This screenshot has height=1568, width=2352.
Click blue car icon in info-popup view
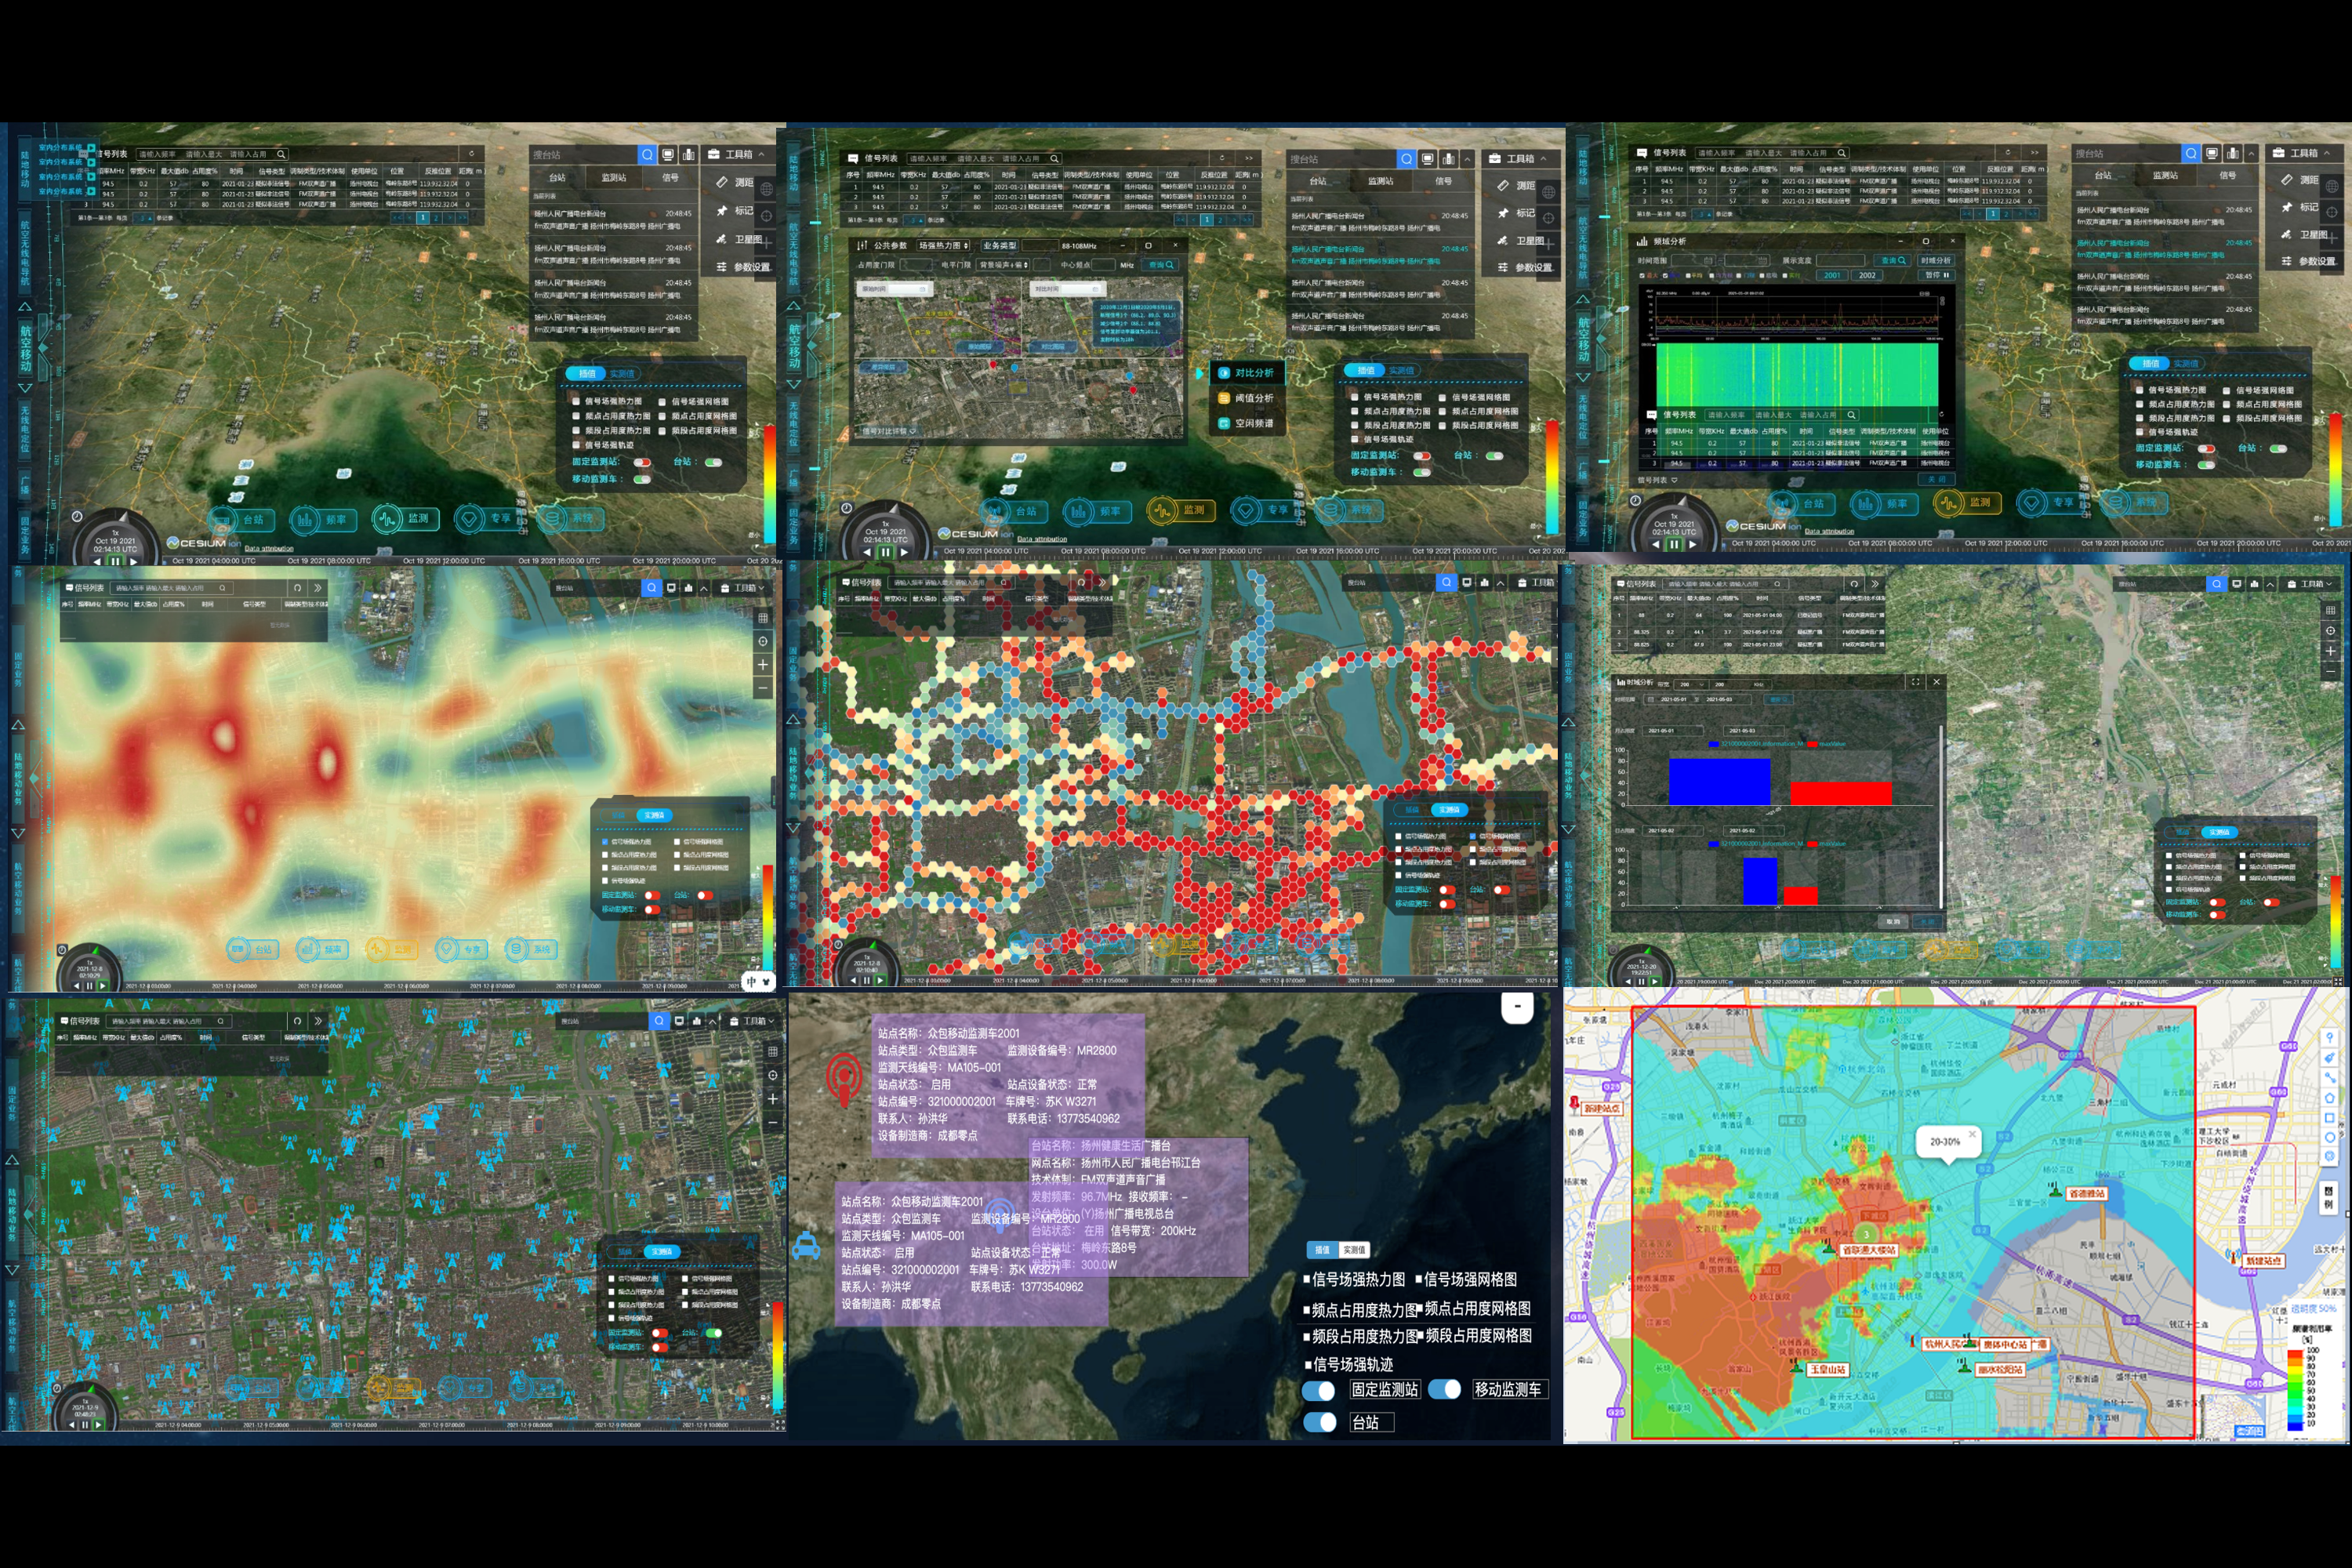[806, 1245]
